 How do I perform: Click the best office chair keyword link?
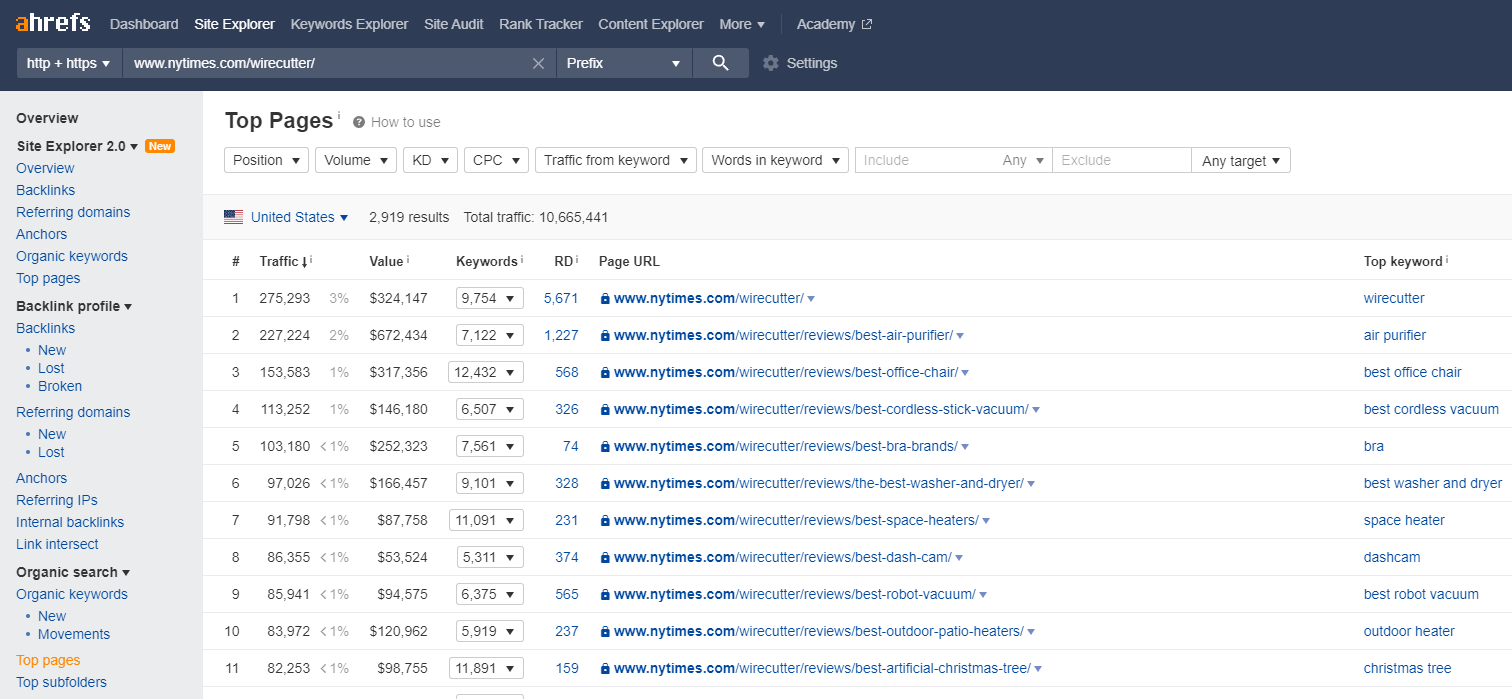[x=1412, y=372]
